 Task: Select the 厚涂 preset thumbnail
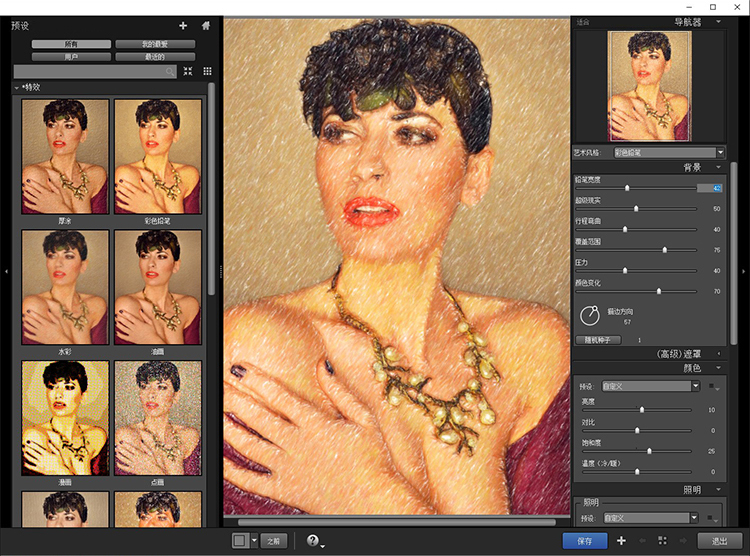tap(65, 156)
